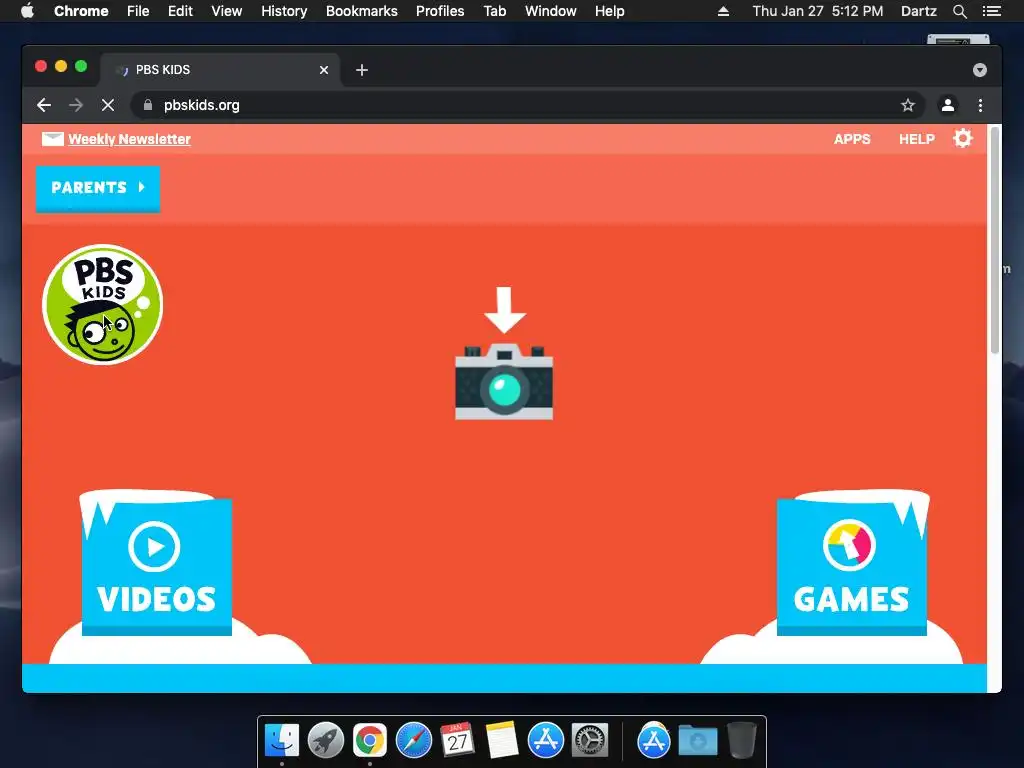
Task: Open the Chrome profile icon
Action: pyautogui.click(x=948, y=105)
